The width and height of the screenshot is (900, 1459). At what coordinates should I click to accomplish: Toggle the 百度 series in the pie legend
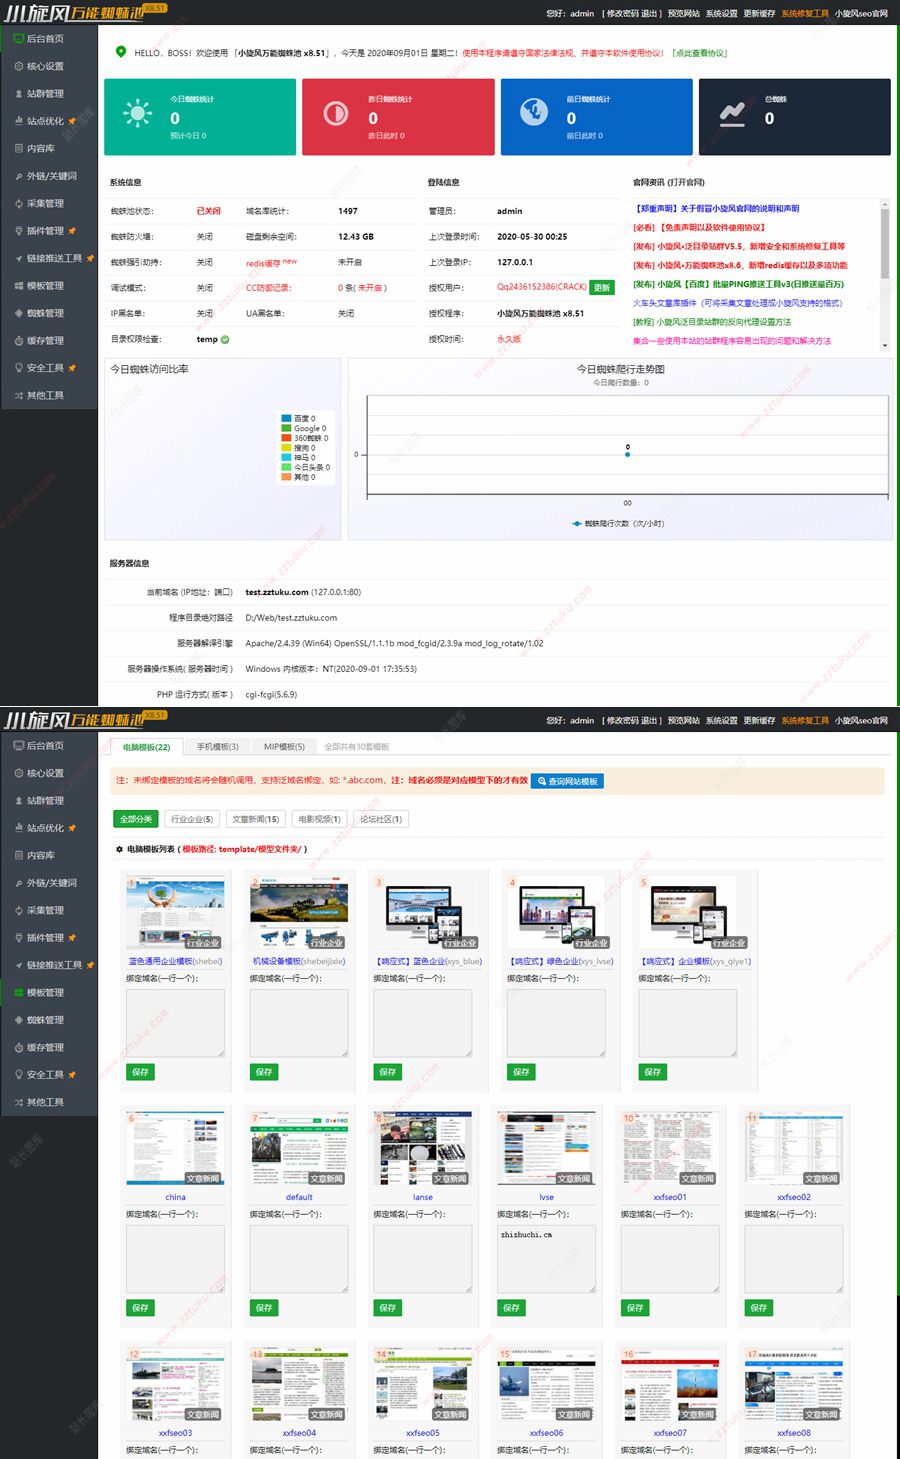[304, 418]
